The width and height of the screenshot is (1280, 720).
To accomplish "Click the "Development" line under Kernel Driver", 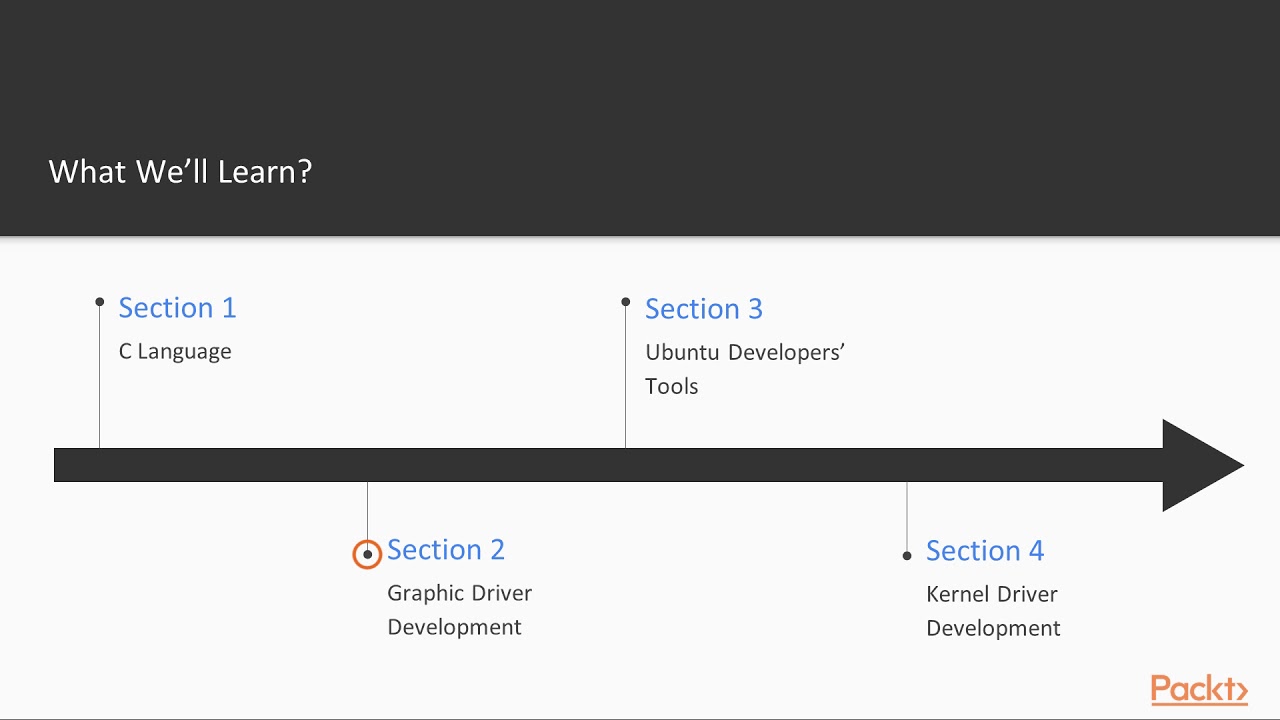I will (993, 628).
